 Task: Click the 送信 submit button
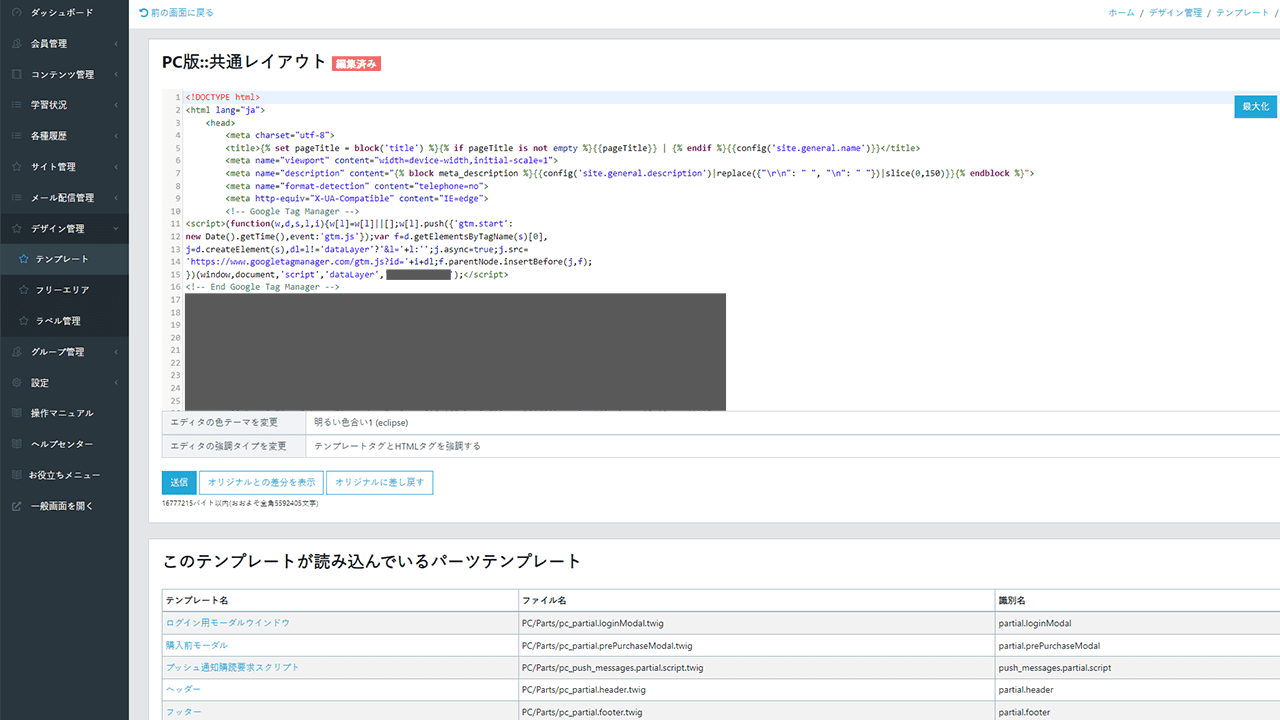[x=178, y=482]
